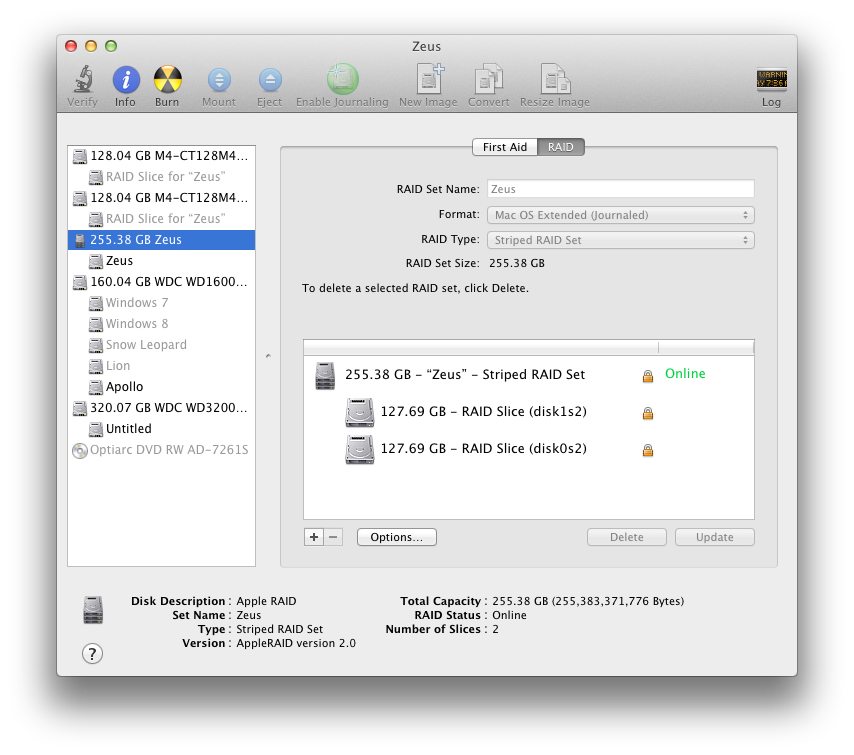This screenshot has height=755, width=854.
Task: Click the Verify microscope icon
Action: (83, 80)
